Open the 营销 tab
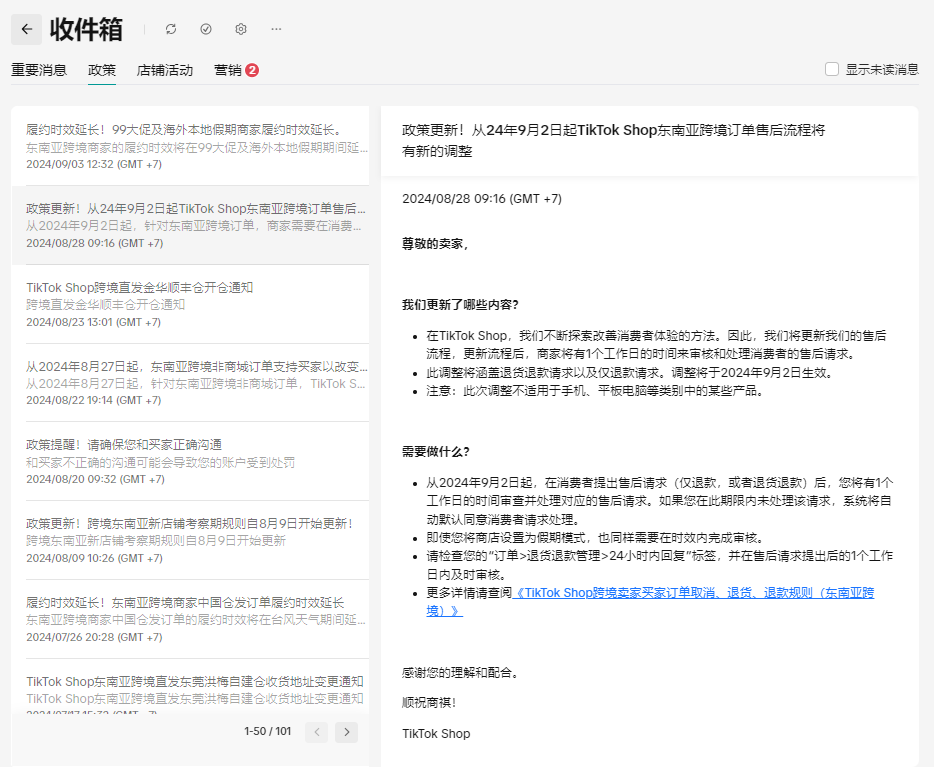This screenshot has height=767, width=934. (228, 70)
